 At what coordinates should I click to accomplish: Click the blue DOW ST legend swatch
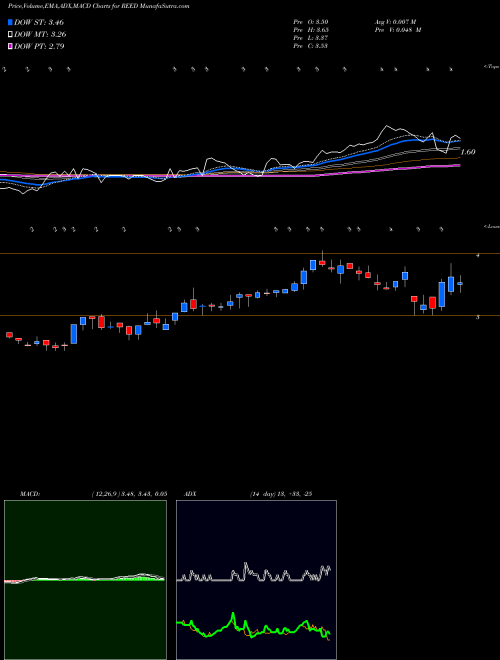pos(11,22)
